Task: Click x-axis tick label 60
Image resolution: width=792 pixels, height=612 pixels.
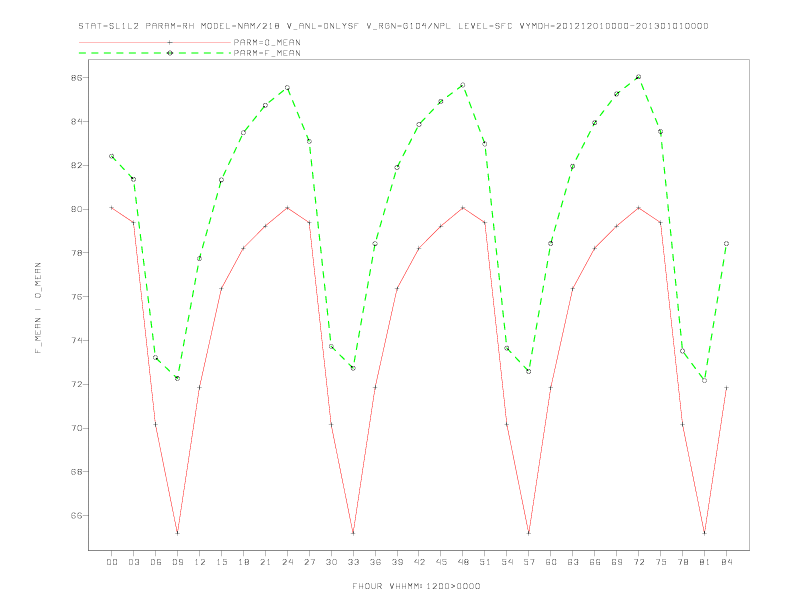Action: 551,562
